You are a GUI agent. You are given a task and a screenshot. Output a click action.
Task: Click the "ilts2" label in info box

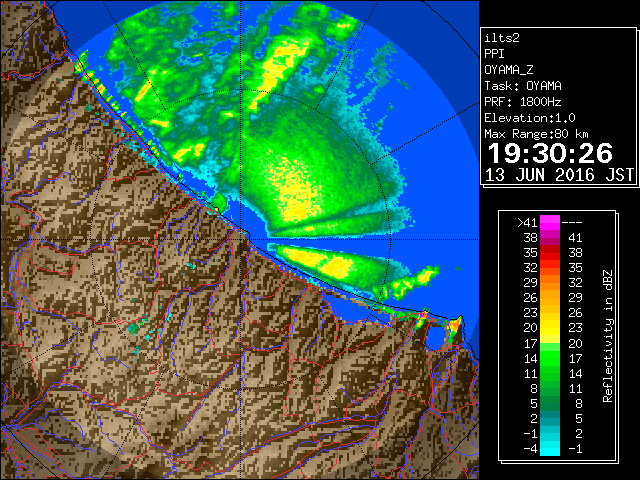click(x=502, y=38)
